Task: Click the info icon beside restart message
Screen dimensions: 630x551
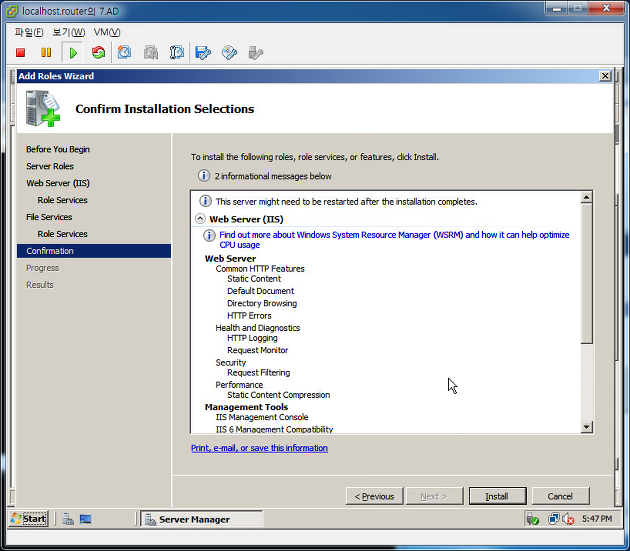Action: [x=205, y=201]
